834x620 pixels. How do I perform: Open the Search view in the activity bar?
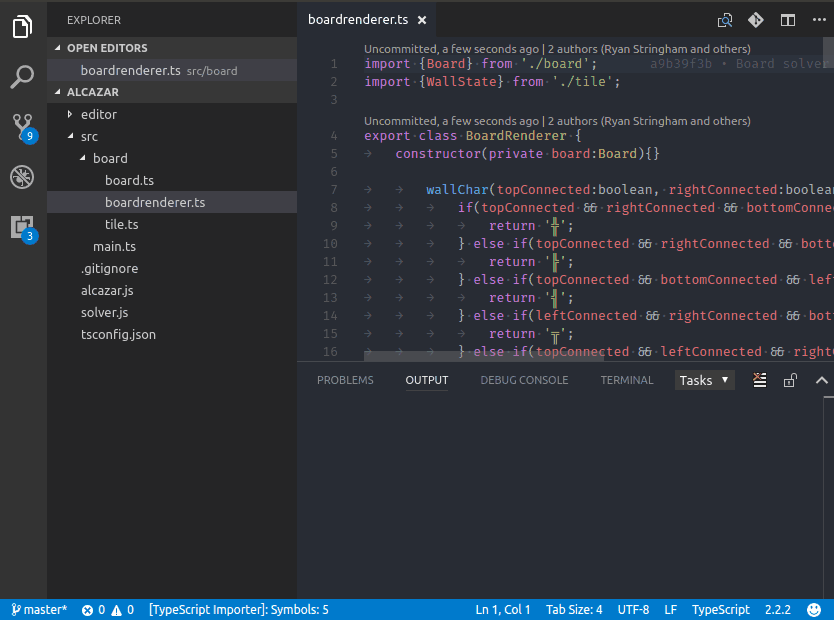coord(22,75)
